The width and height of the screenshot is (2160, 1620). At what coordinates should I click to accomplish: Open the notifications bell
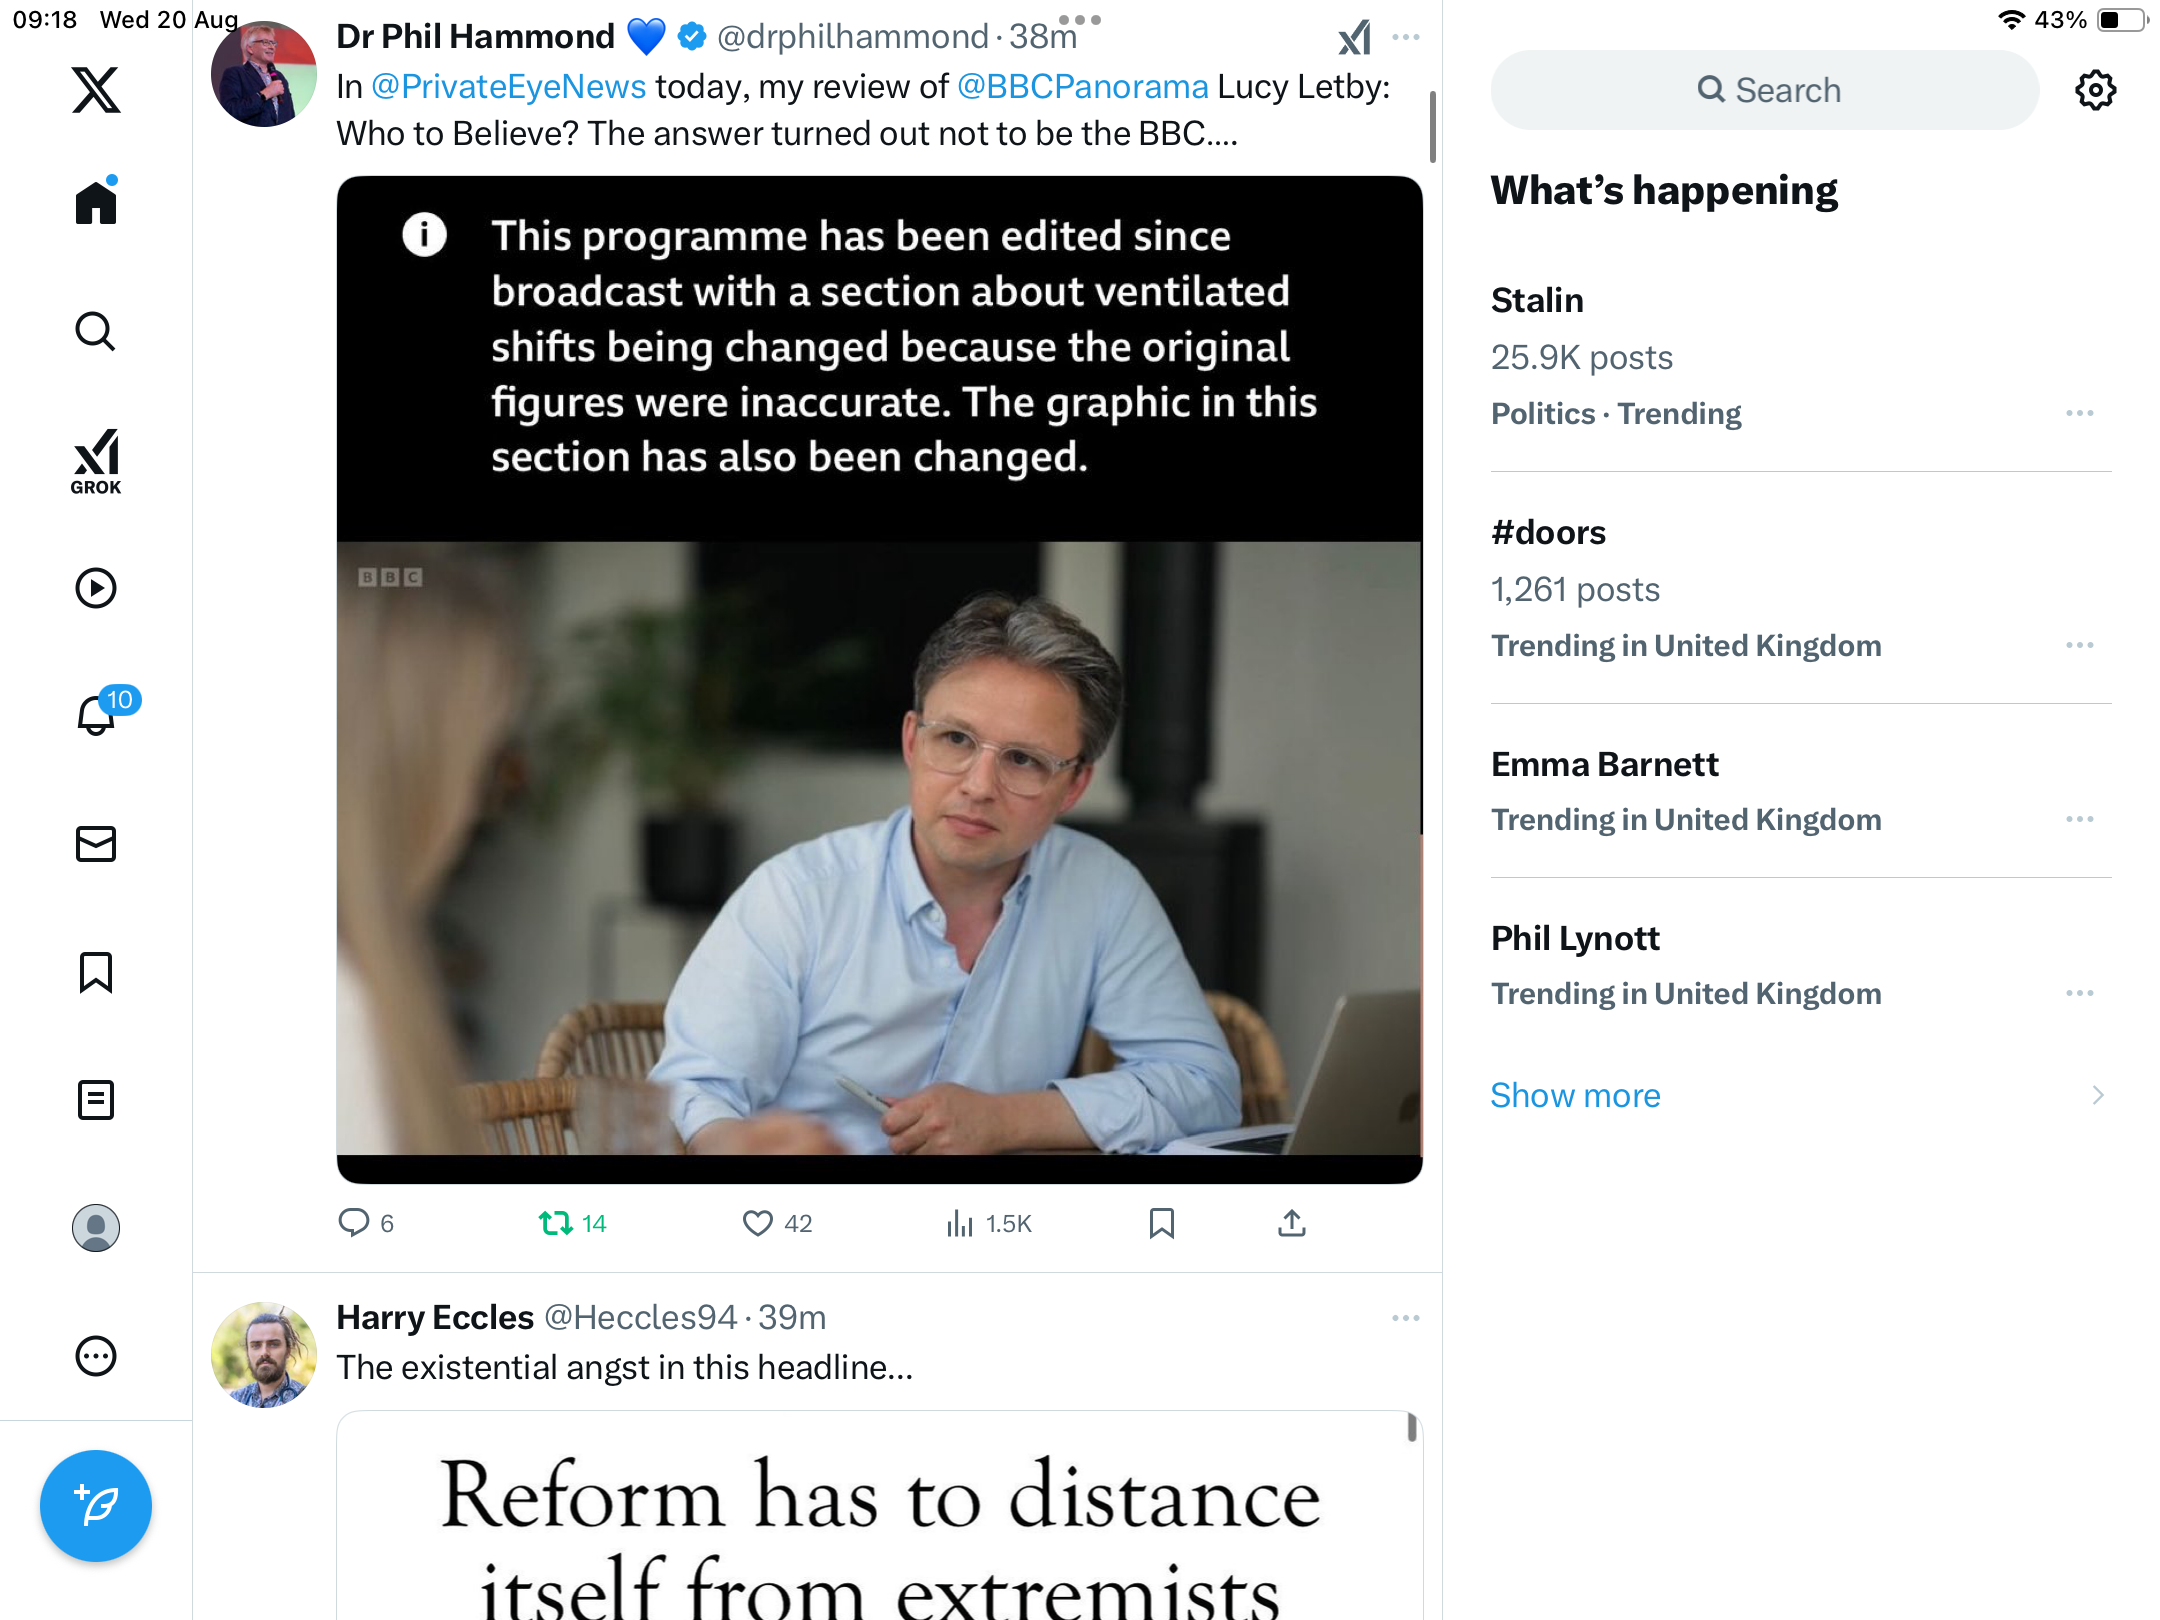pos(96,715)
